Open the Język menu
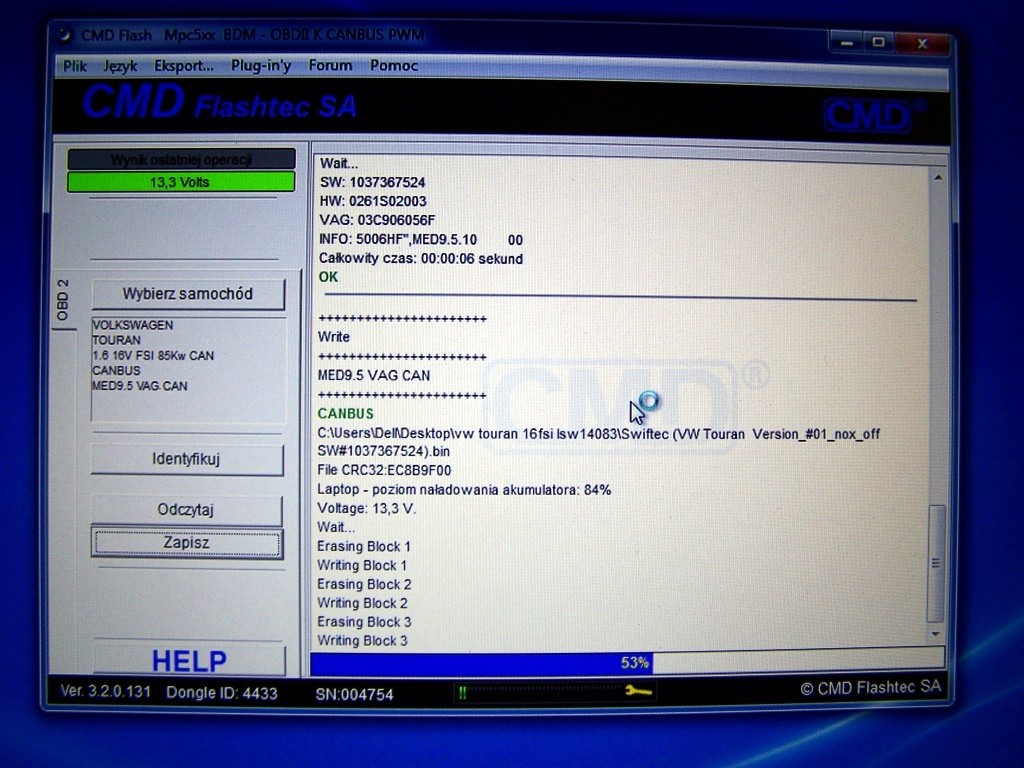 [x=120, y=66]
